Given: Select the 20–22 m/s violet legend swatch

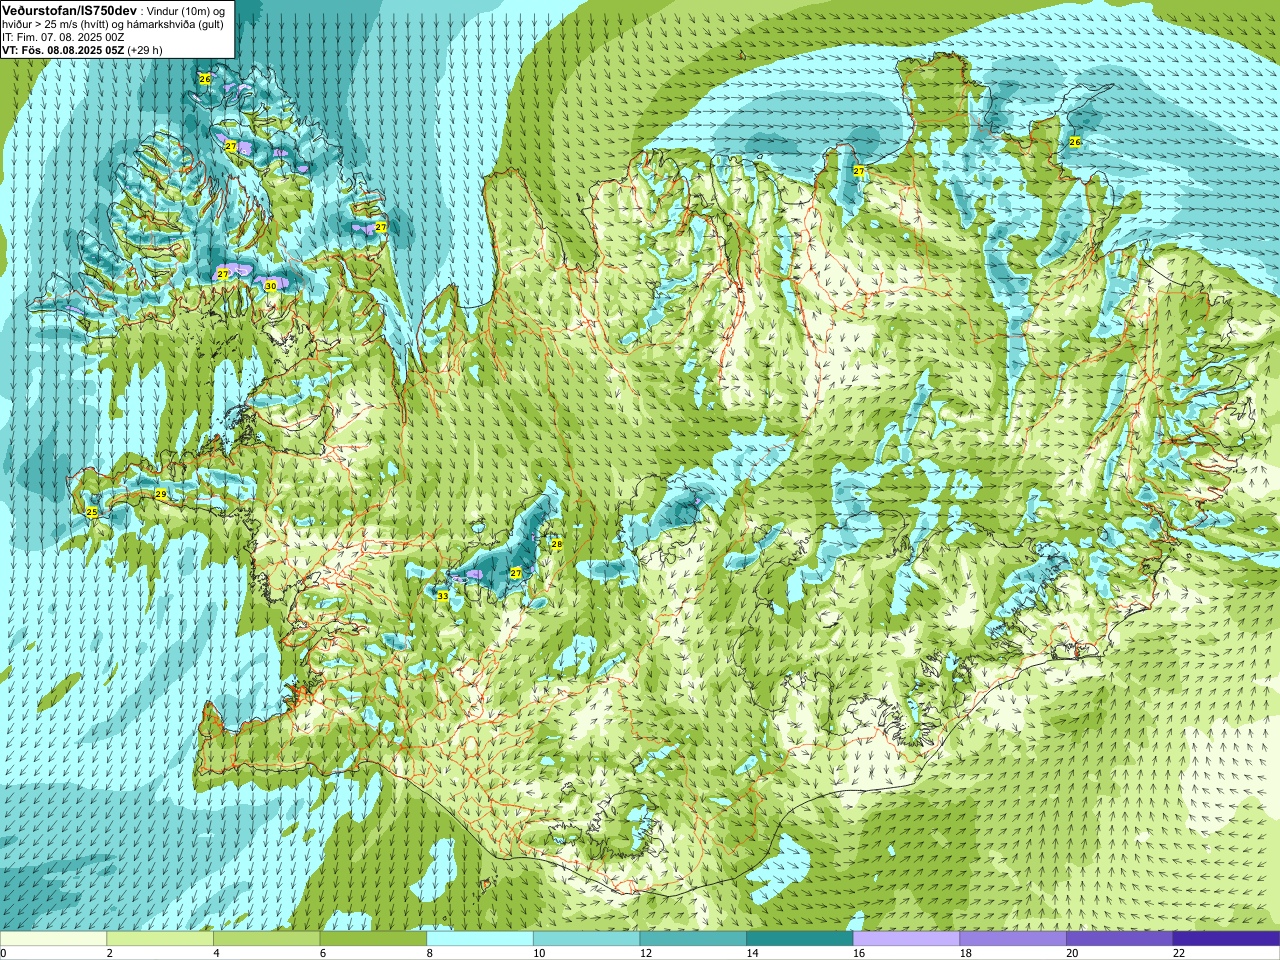Looking at the screenshot, I should pyautogui.click(x=1120, y=939).
